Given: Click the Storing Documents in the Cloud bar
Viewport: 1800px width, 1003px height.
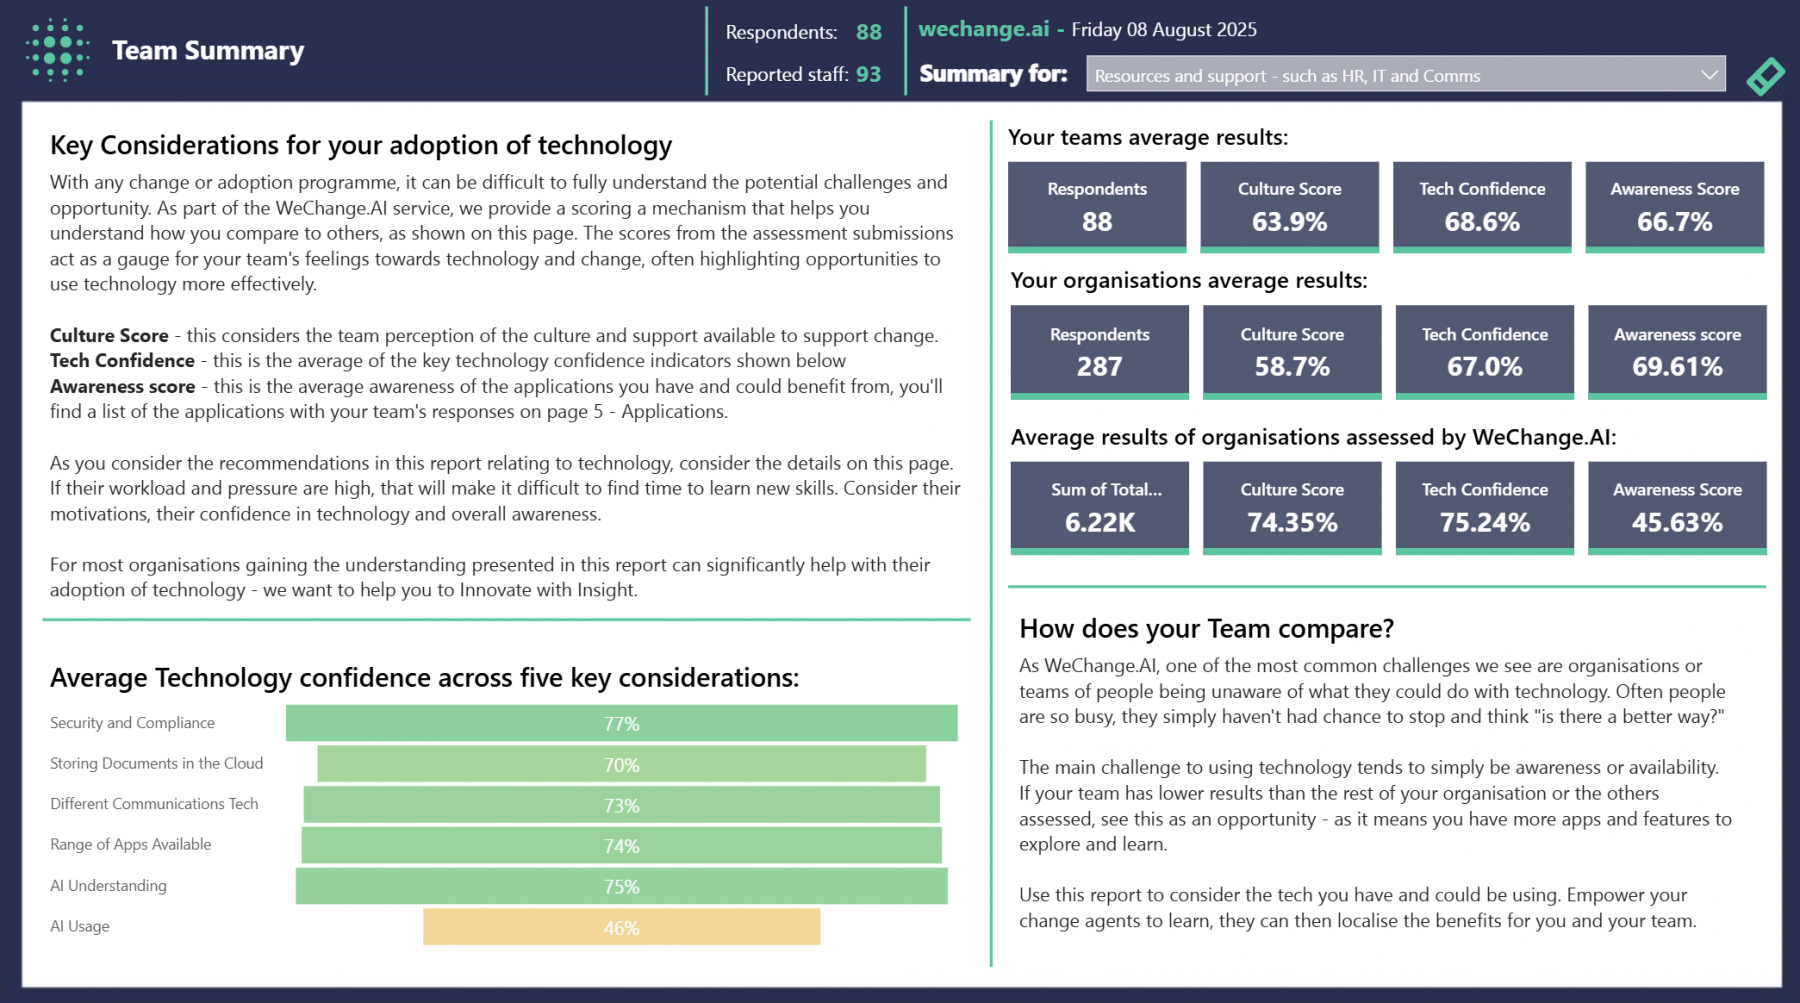Looking at the screenshot, I should (621, 765).
